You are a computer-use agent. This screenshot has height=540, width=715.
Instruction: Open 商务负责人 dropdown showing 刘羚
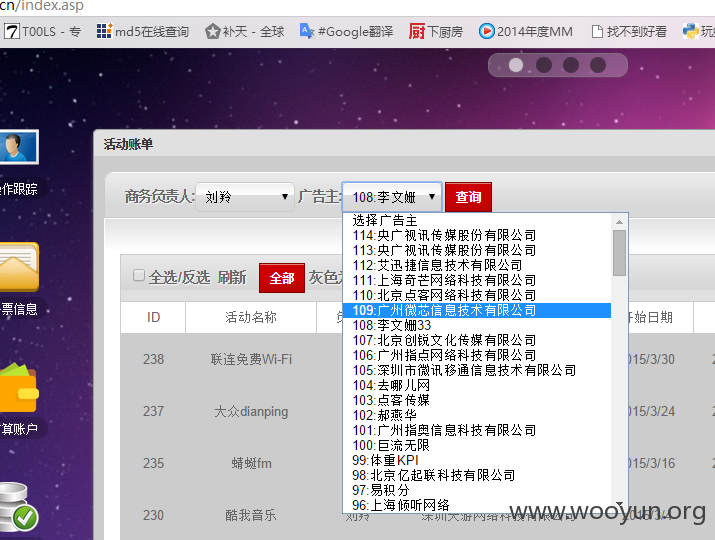pos(244,197)
